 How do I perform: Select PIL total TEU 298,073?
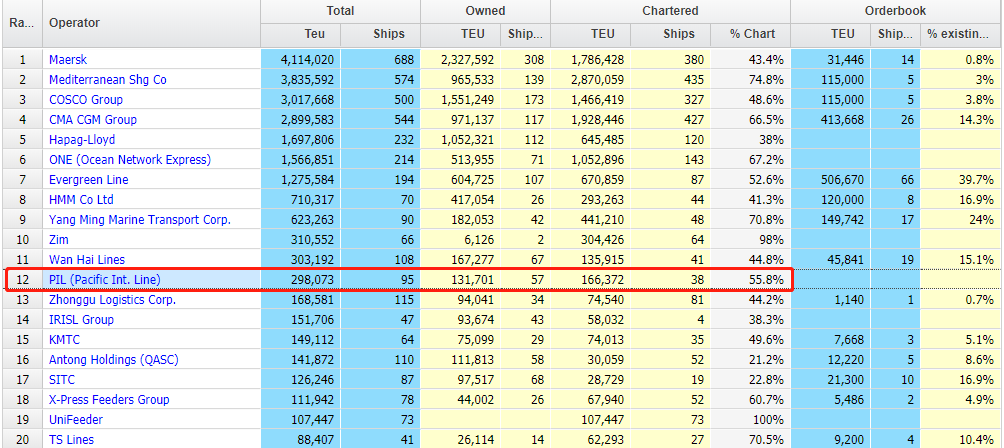312,280
